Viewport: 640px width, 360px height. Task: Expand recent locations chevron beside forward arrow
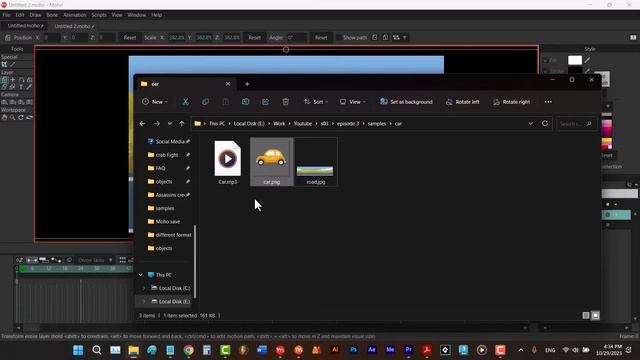point(169,124)
